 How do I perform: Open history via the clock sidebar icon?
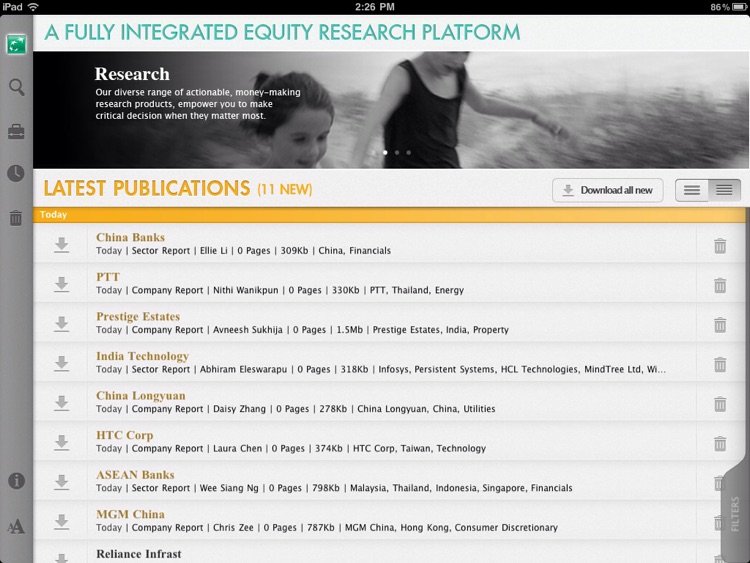pos(16,173)
